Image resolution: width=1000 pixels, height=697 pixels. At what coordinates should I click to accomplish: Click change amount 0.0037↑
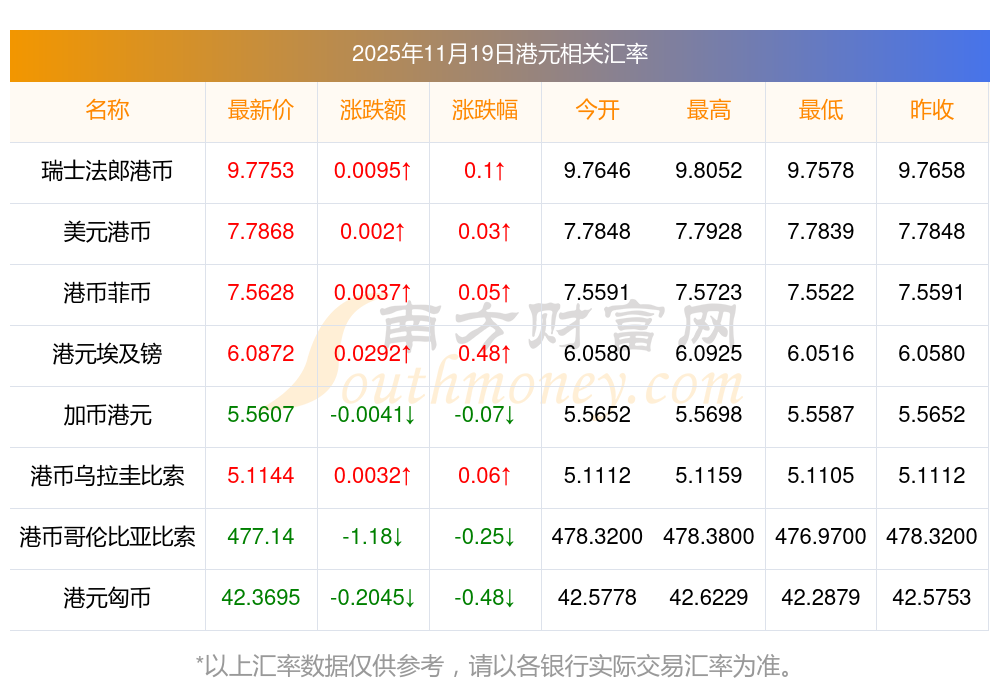coord(373,292)
